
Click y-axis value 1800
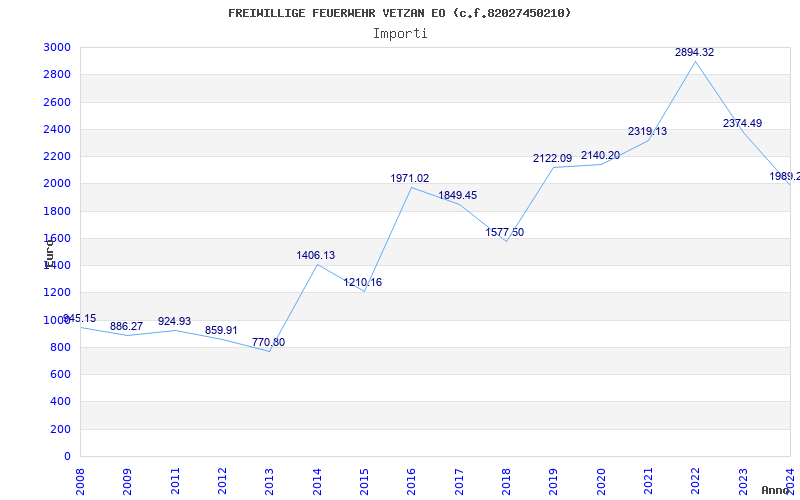point(58,211)
